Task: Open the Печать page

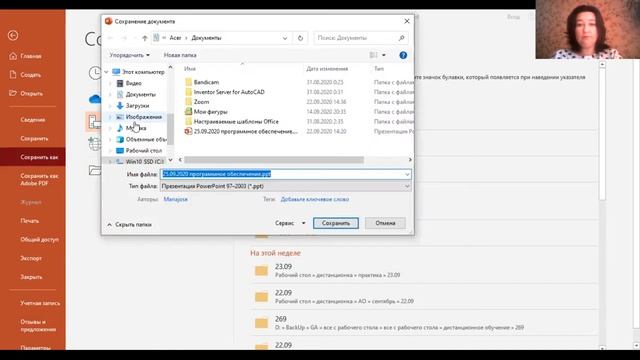Action: [30, 221]
